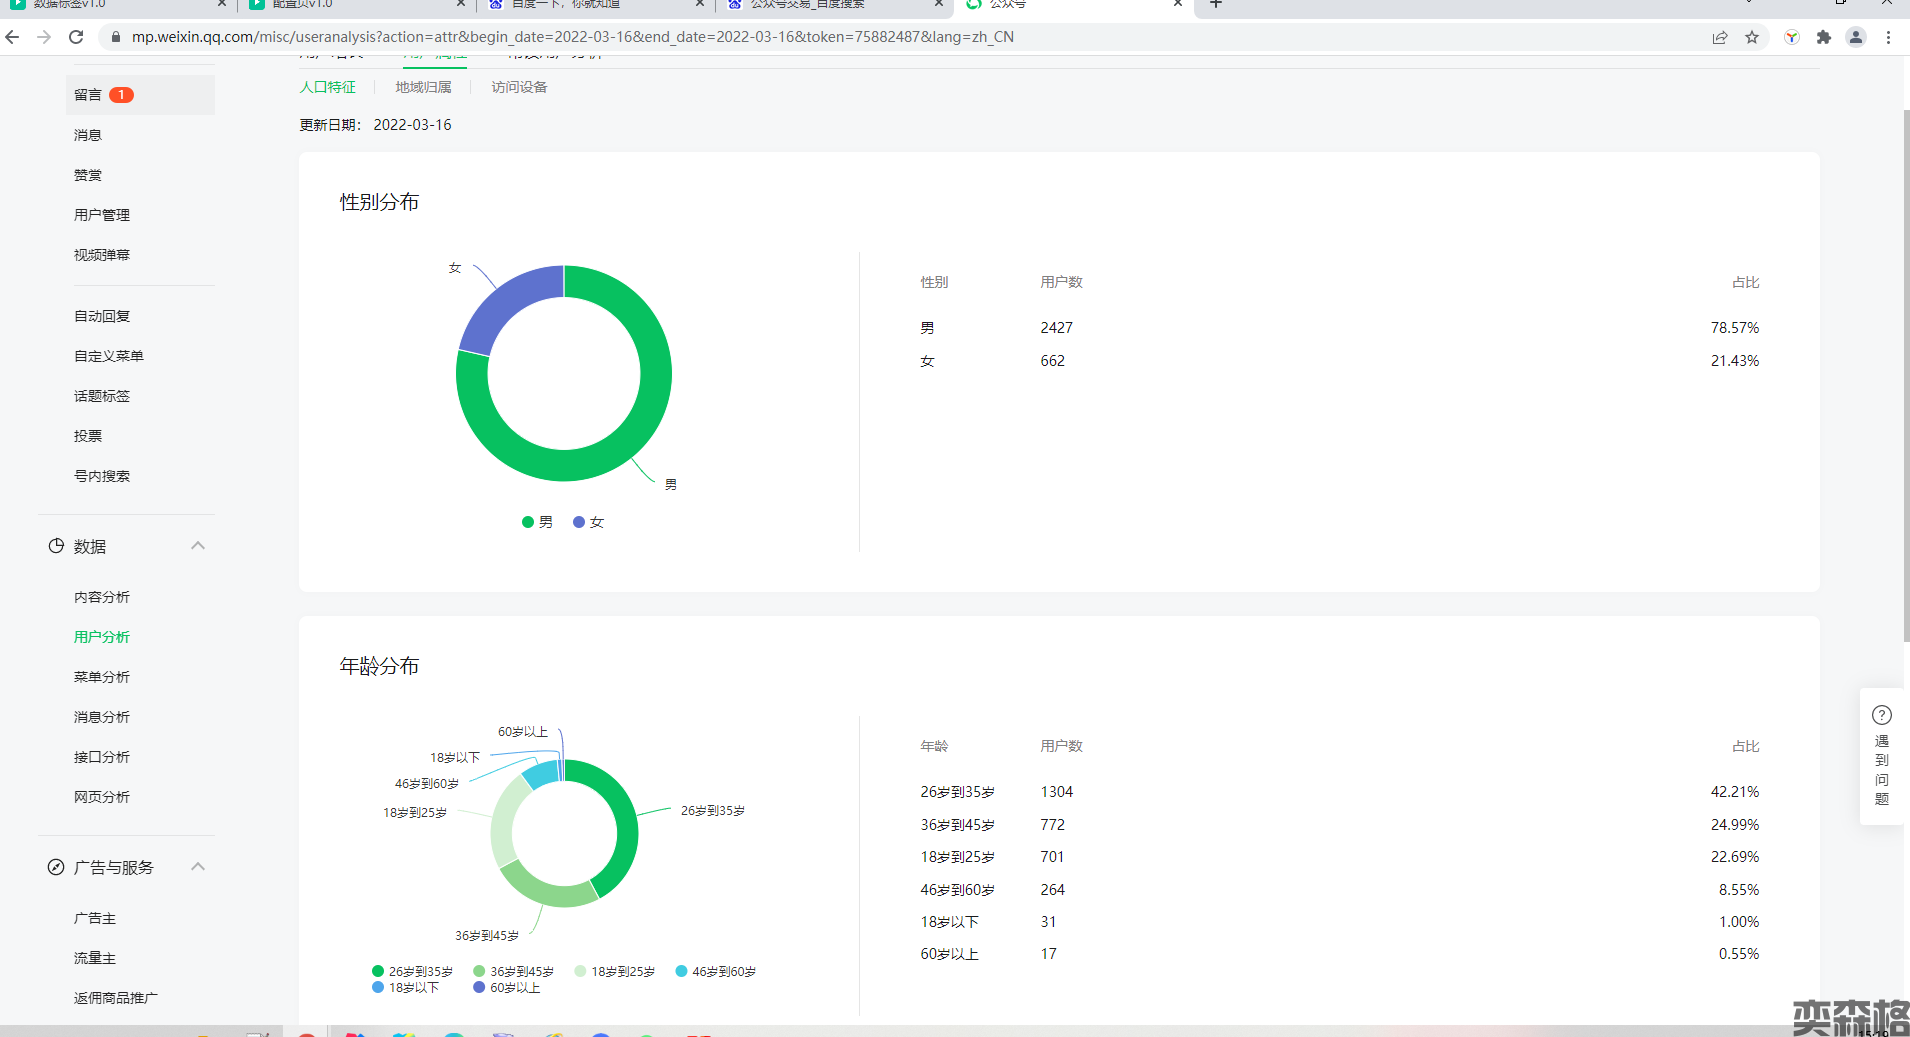Click the browser reload icon
The height and width of the screenshot is (1037, 1910).
pyautogui.click(x=76, y=37)
